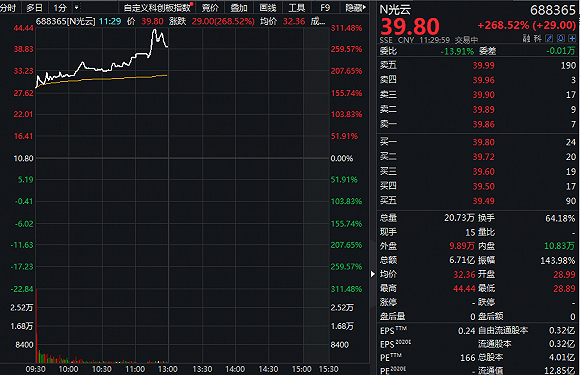Switch to the 多日 multi-day tab
Image resolution: width=580 pixels, height=375 pixels.
[x=34, y=7]
